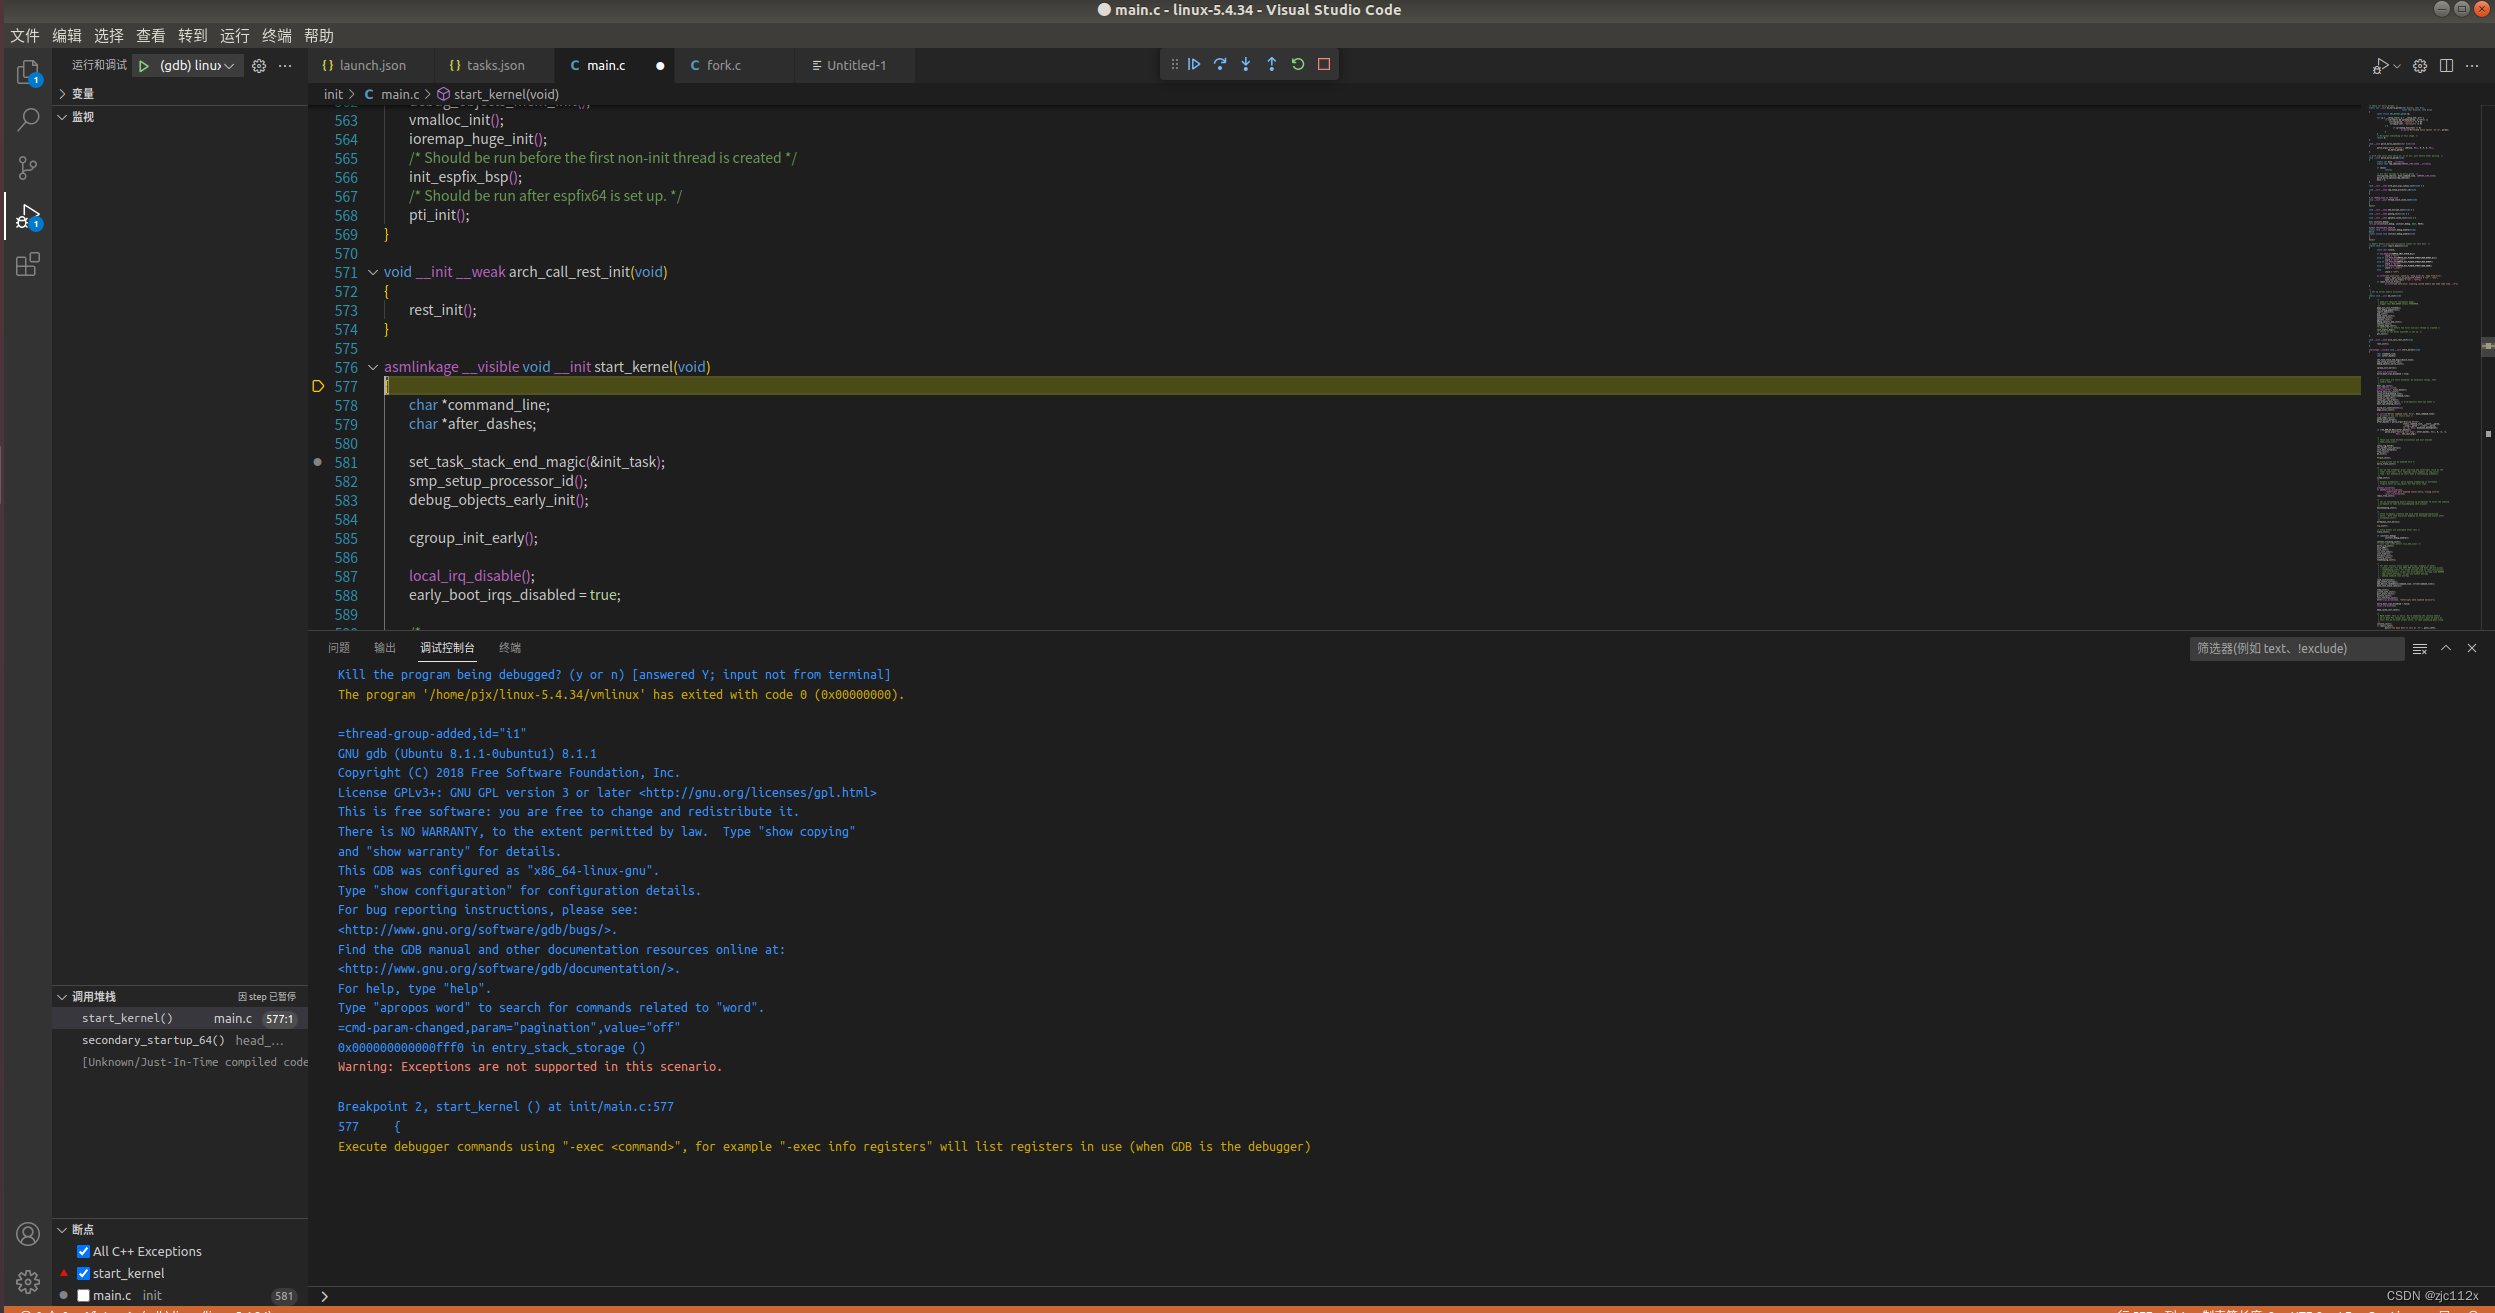Screen dimensions: 2495x1313
Task: Open editor more actions menu
Action: (x=2472, y=66)
